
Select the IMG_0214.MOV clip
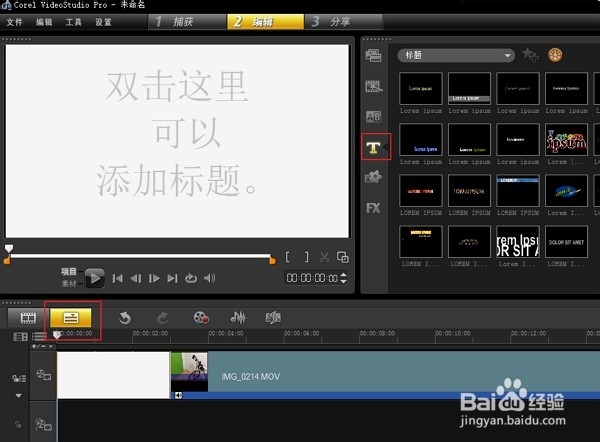click(x=385, y=376)
